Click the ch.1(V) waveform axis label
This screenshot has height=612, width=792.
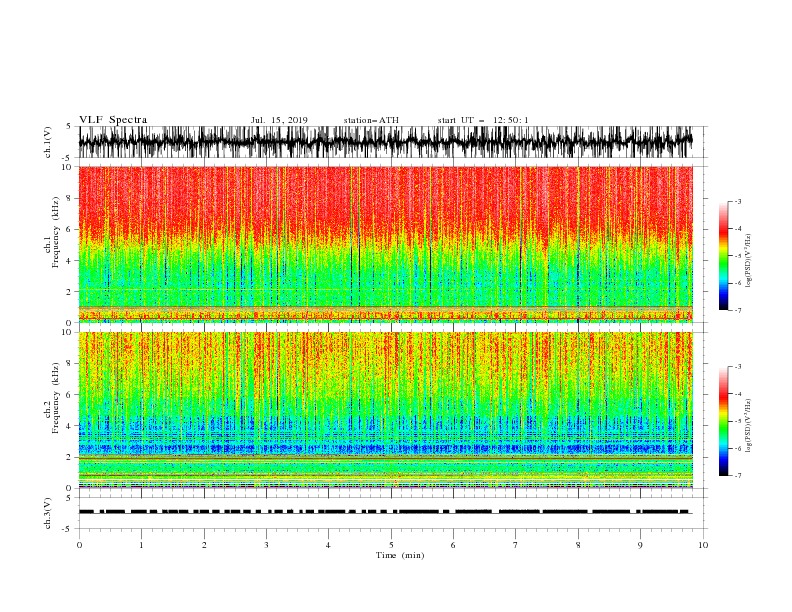(48, 142)
